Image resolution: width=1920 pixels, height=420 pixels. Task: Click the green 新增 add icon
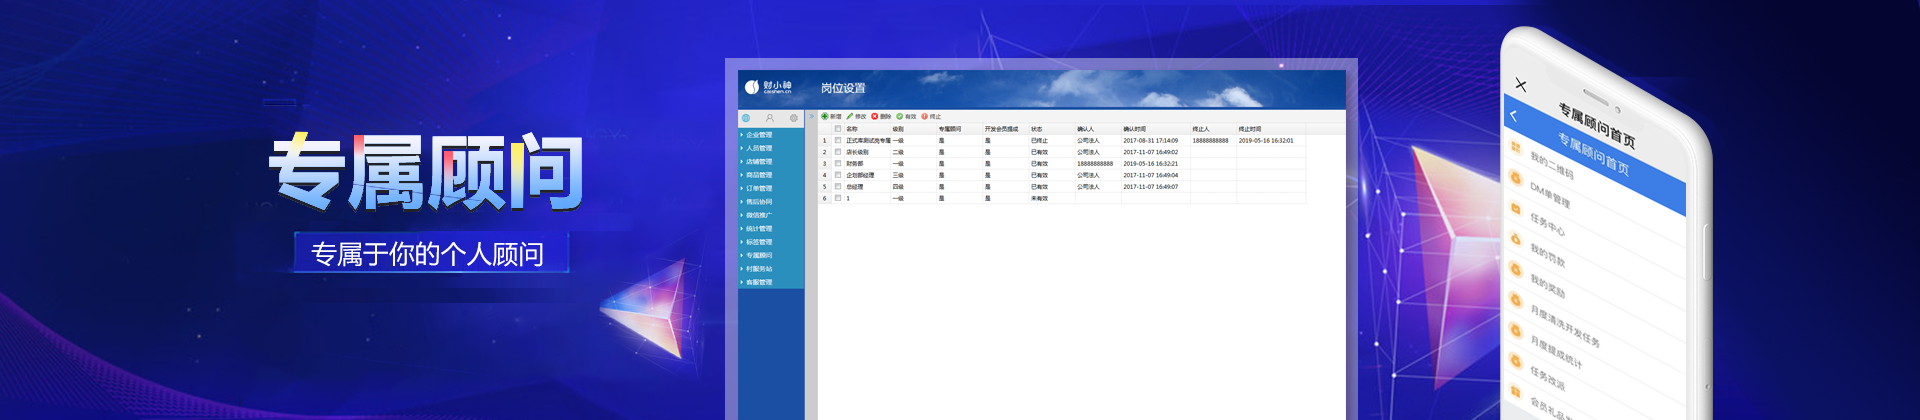tap(825, 117)
